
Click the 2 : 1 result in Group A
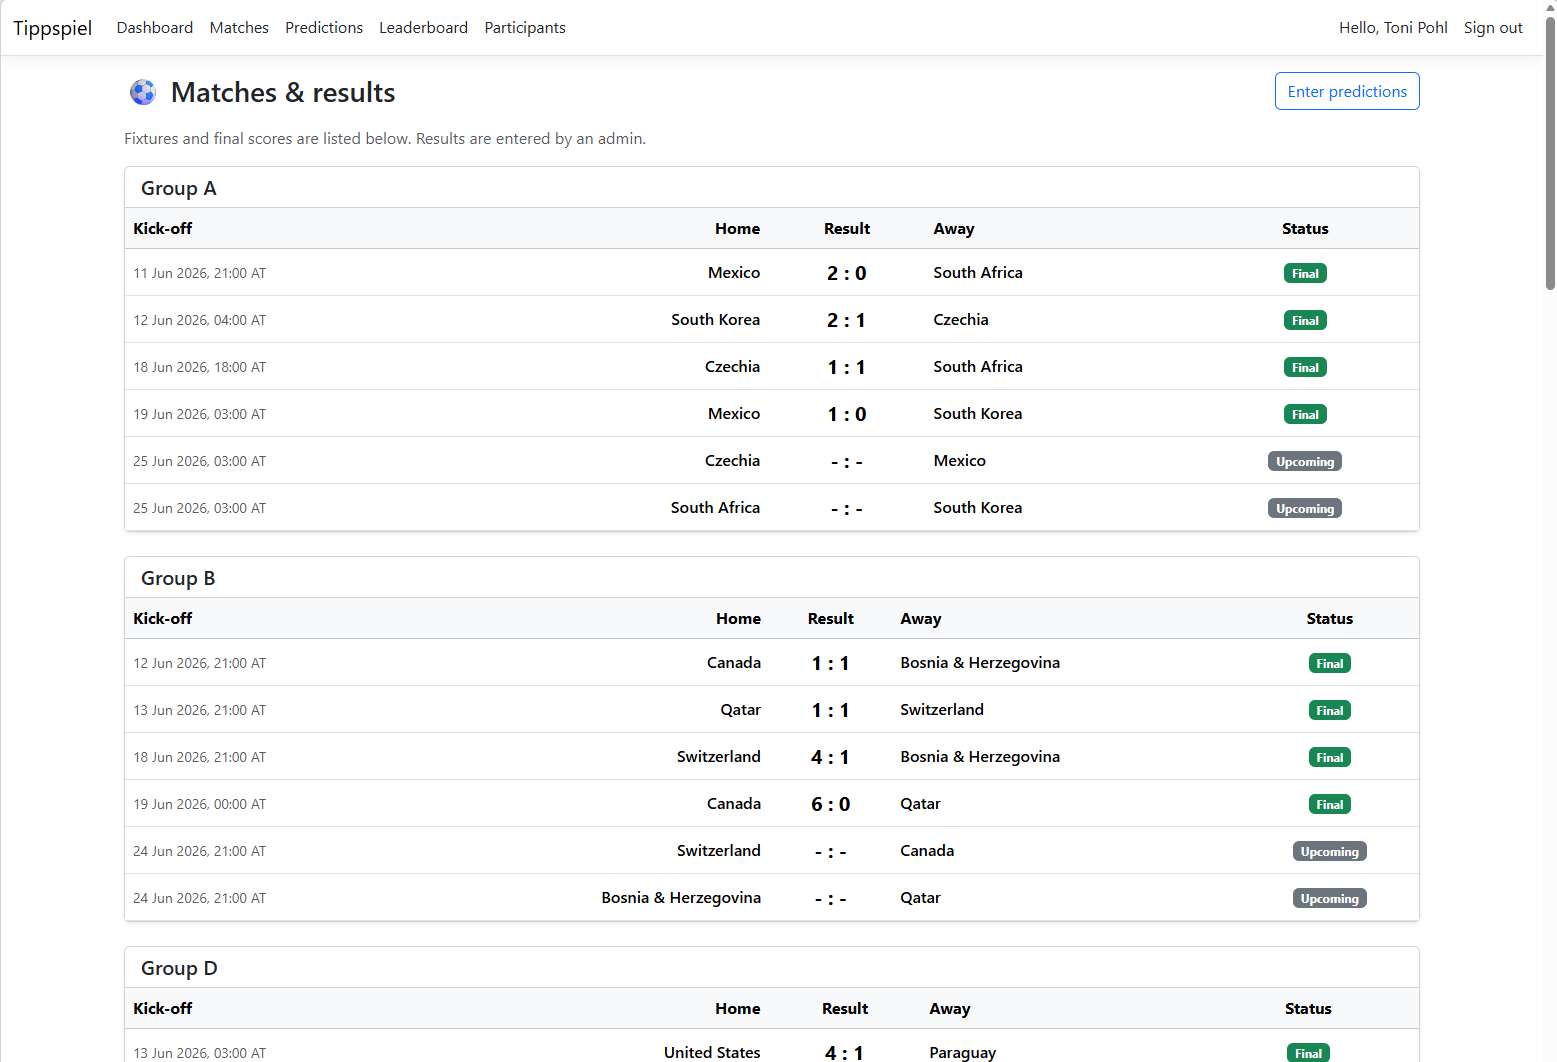pos(847,320)
